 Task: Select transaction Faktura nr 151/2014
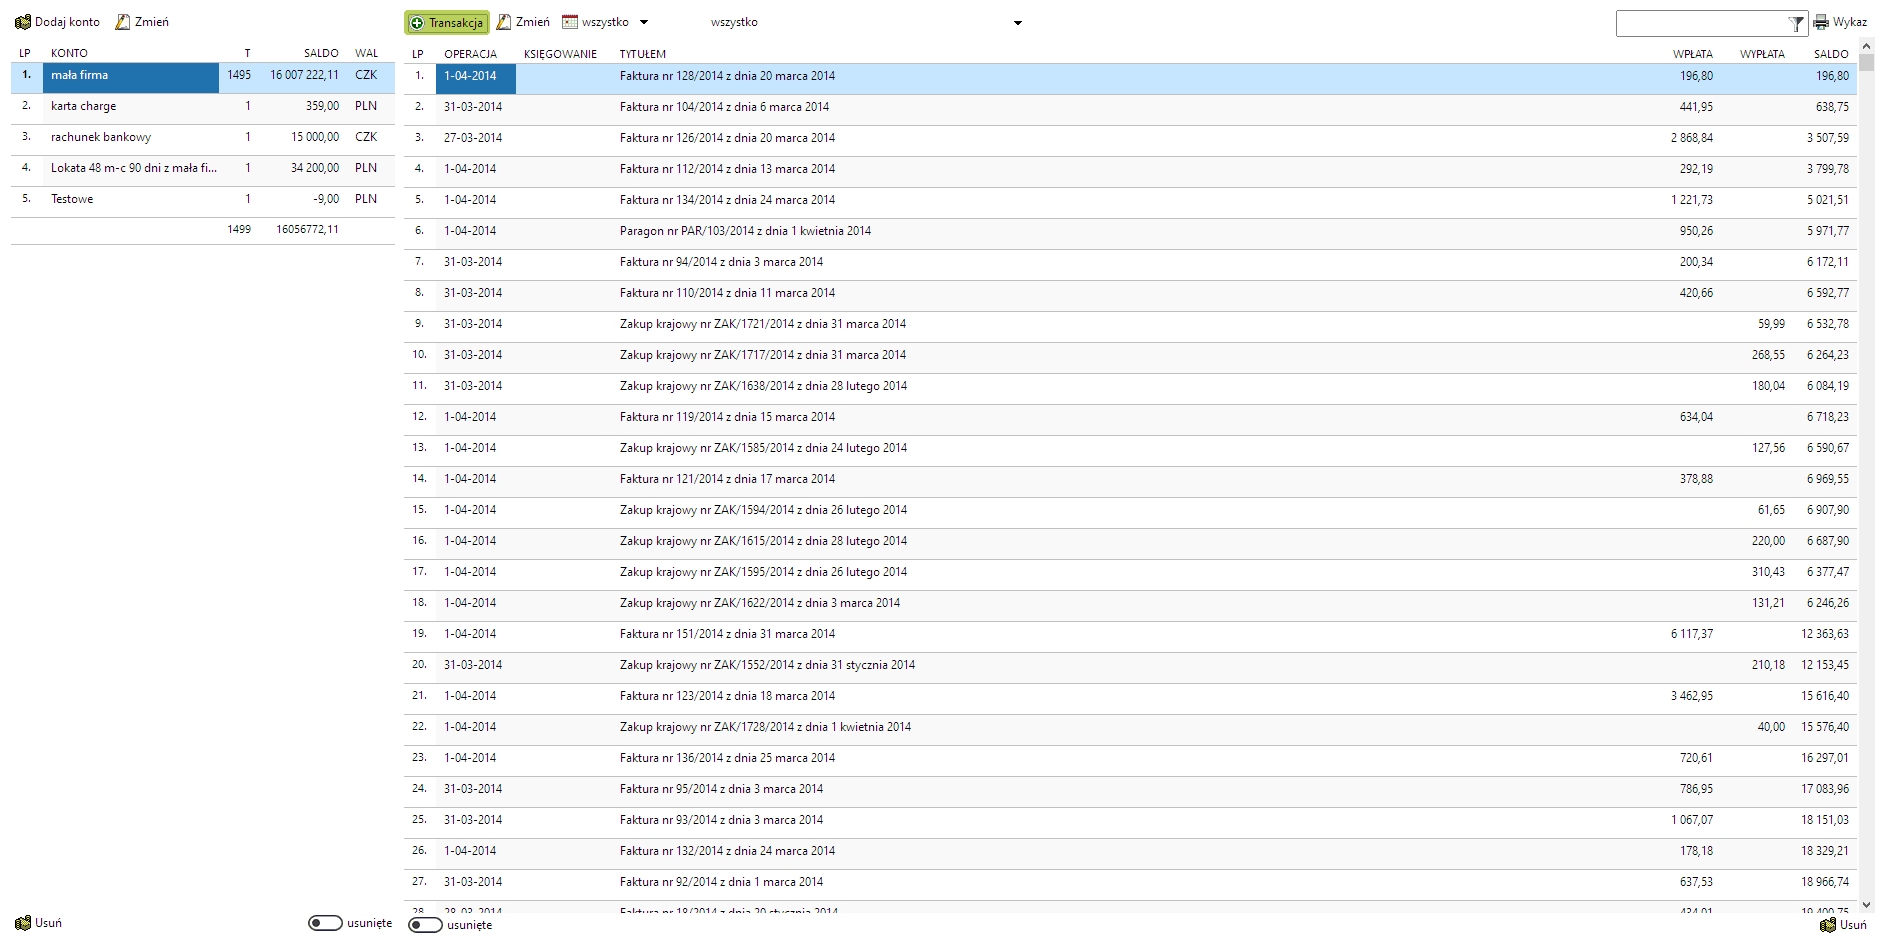727,634
